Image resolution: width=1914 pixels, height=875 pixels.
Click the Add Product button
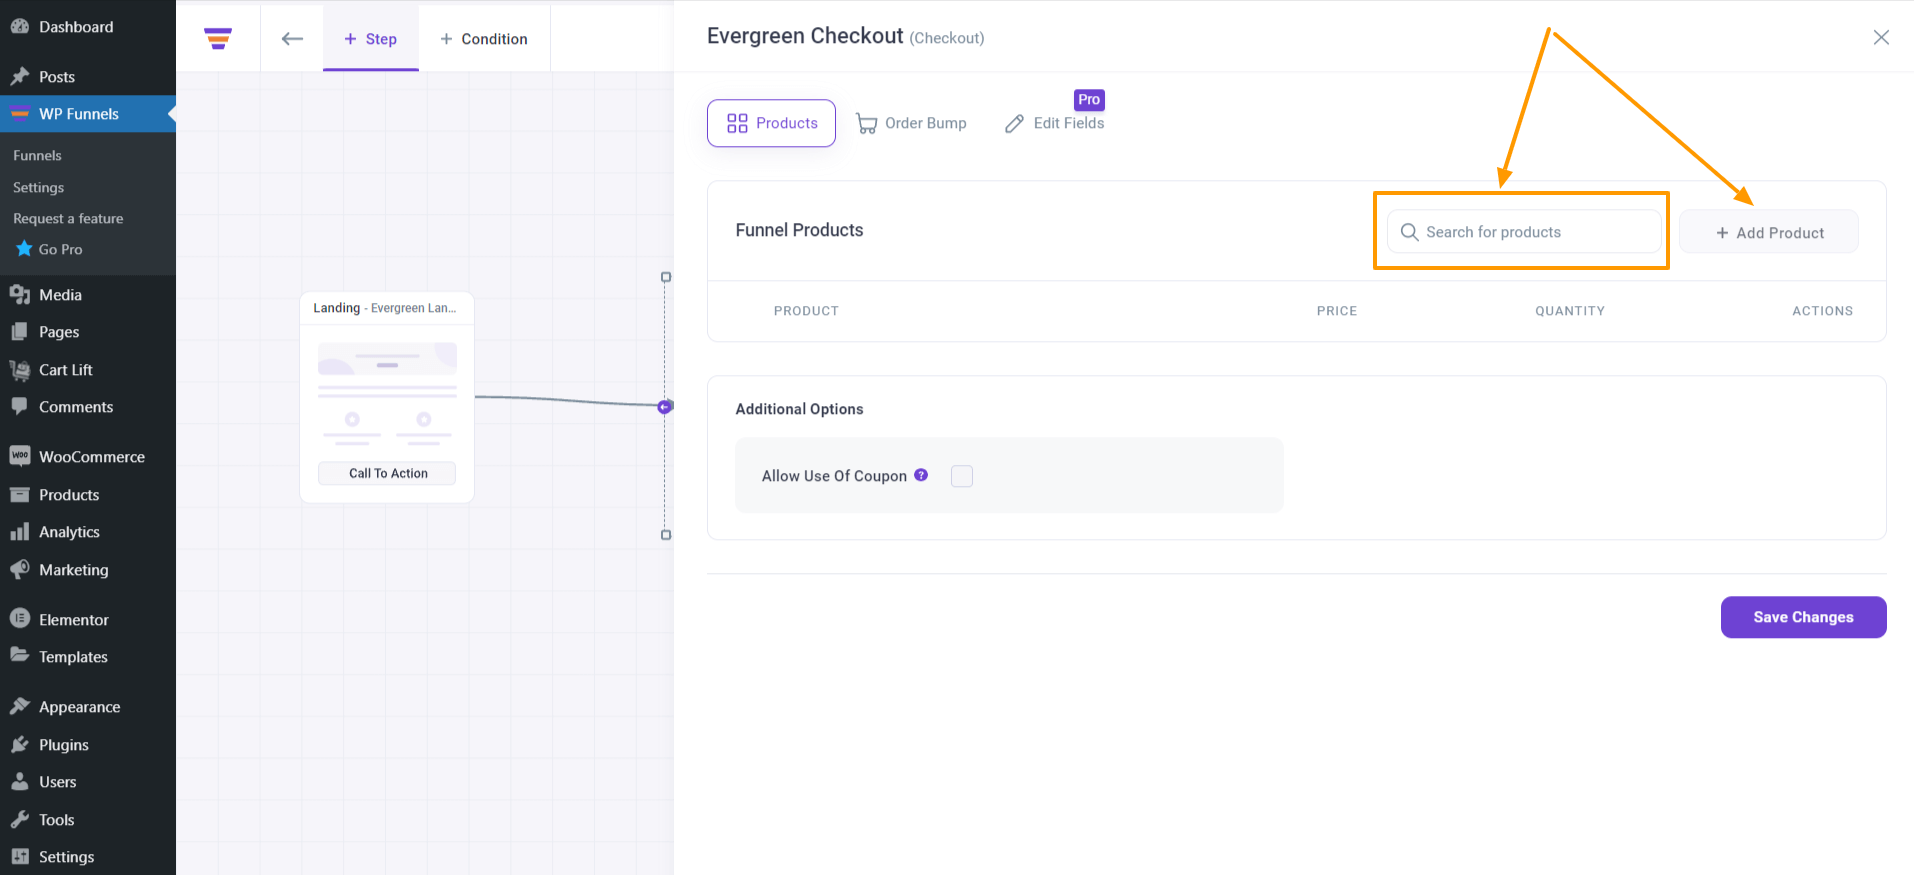[1769, 232]
